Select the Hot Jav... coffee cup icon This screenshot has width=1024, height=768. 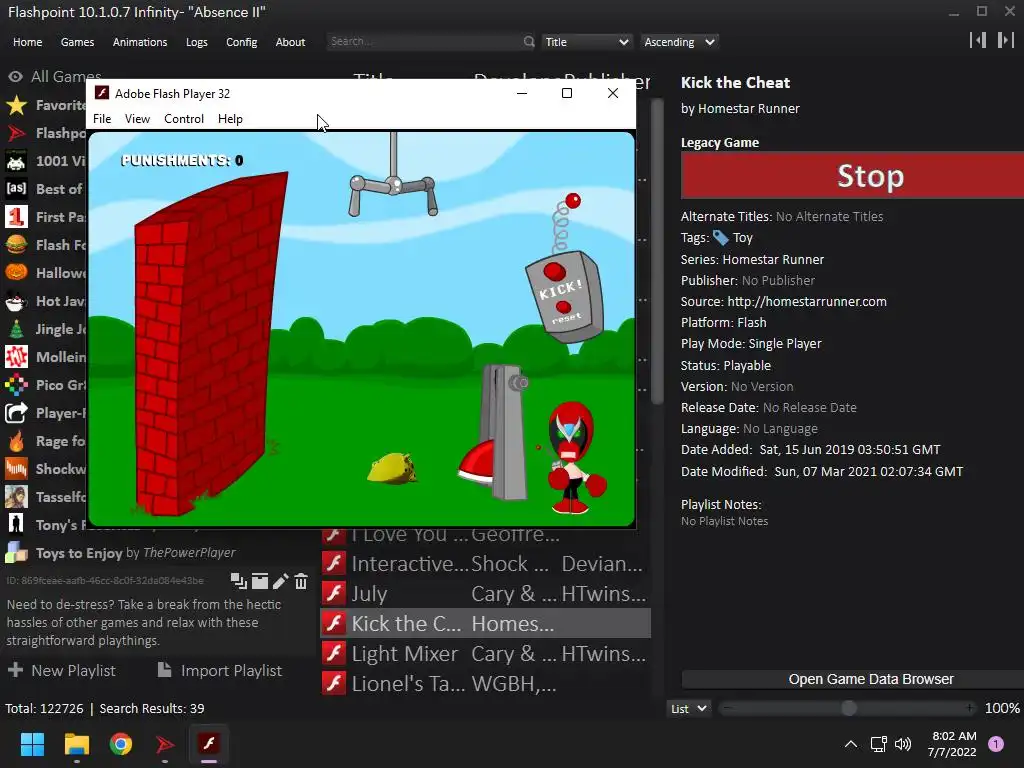(16, 301)
